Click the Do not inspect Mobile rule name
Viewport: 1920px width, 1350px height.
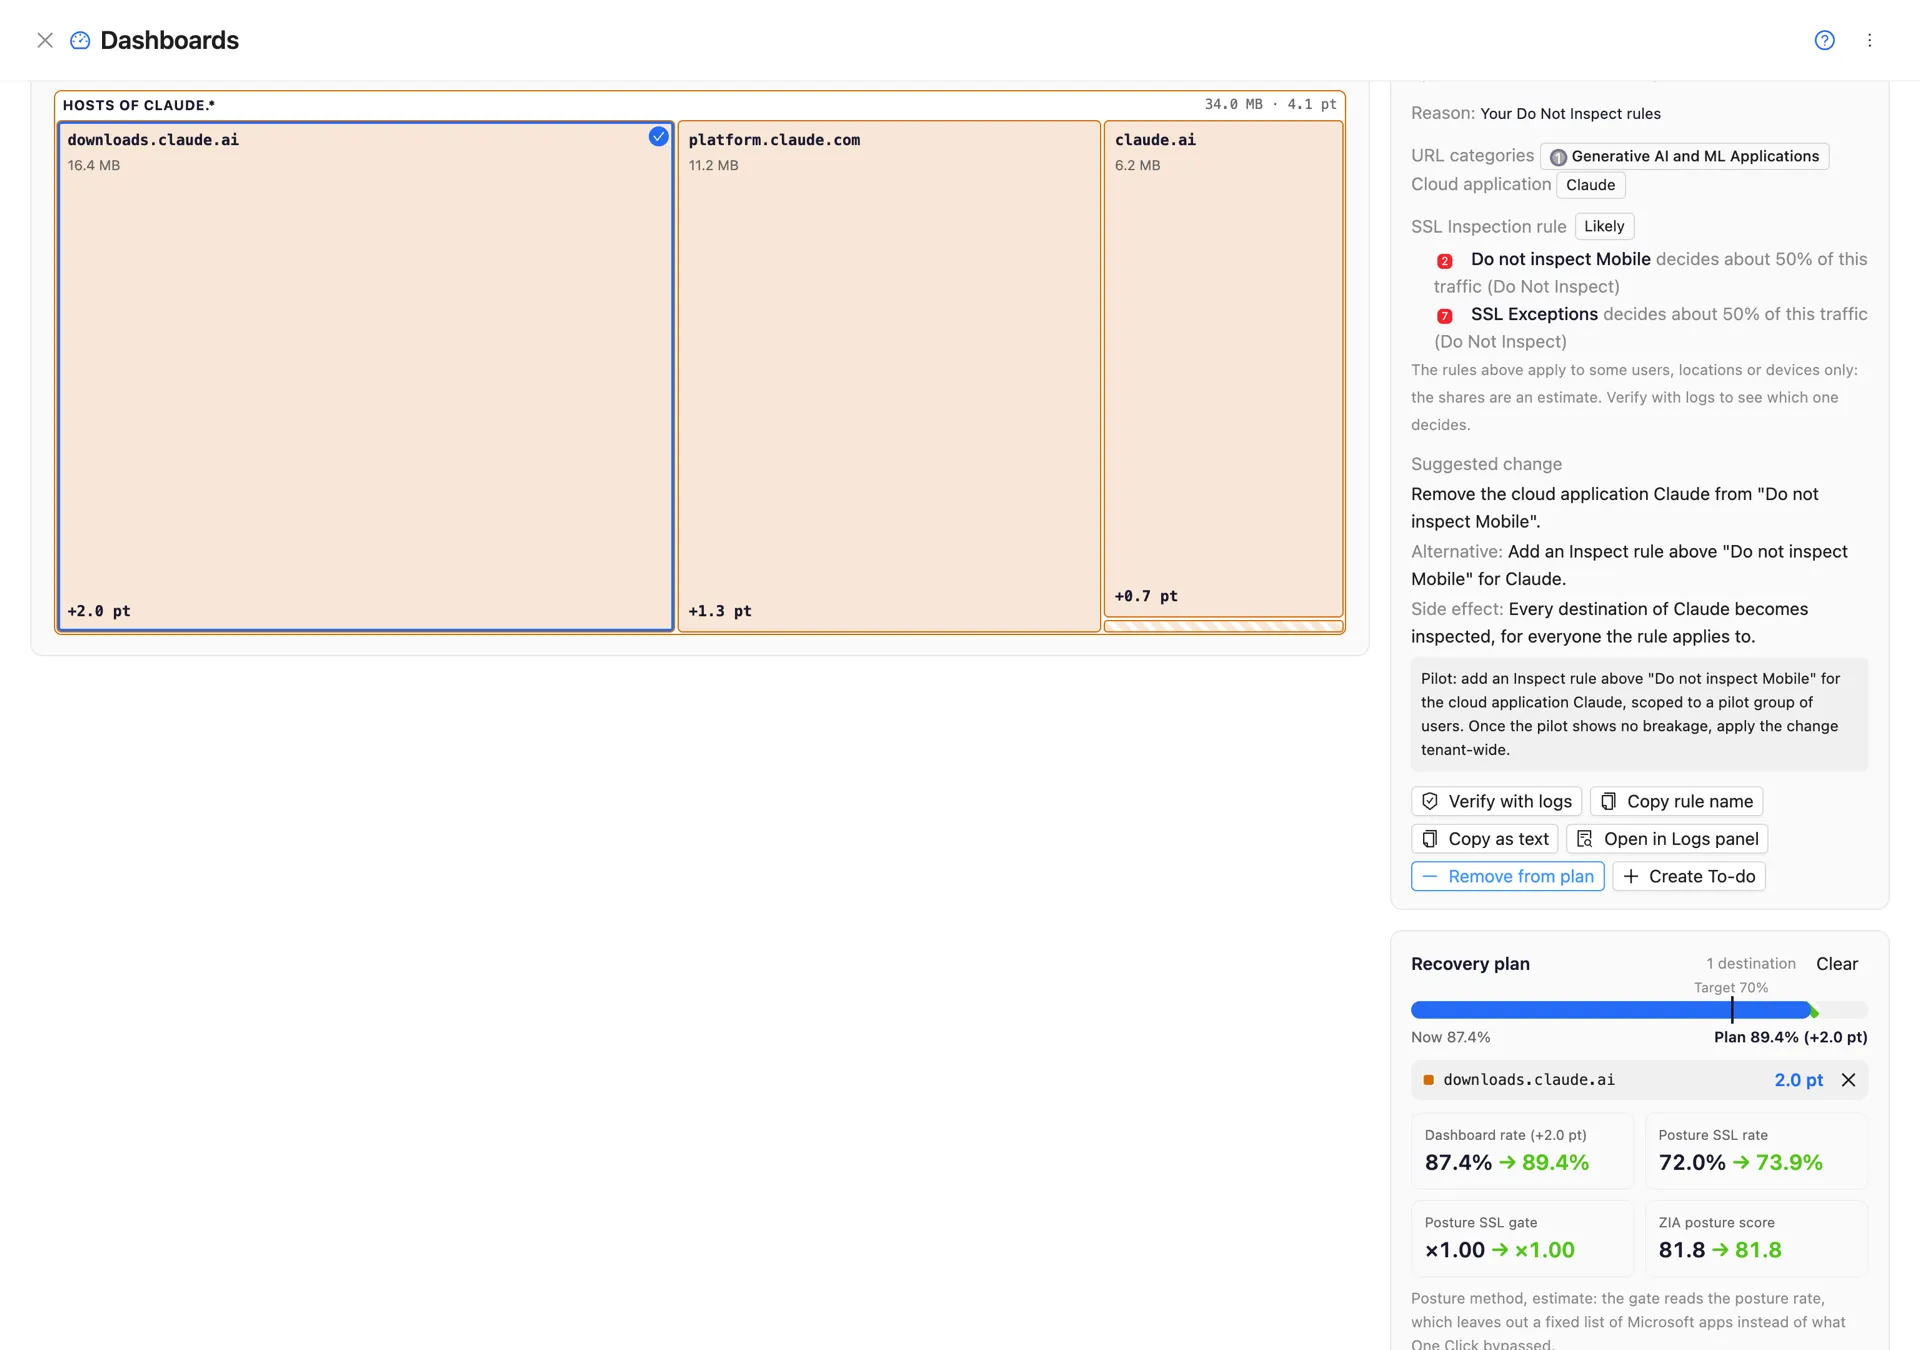tap(1560, 259)
